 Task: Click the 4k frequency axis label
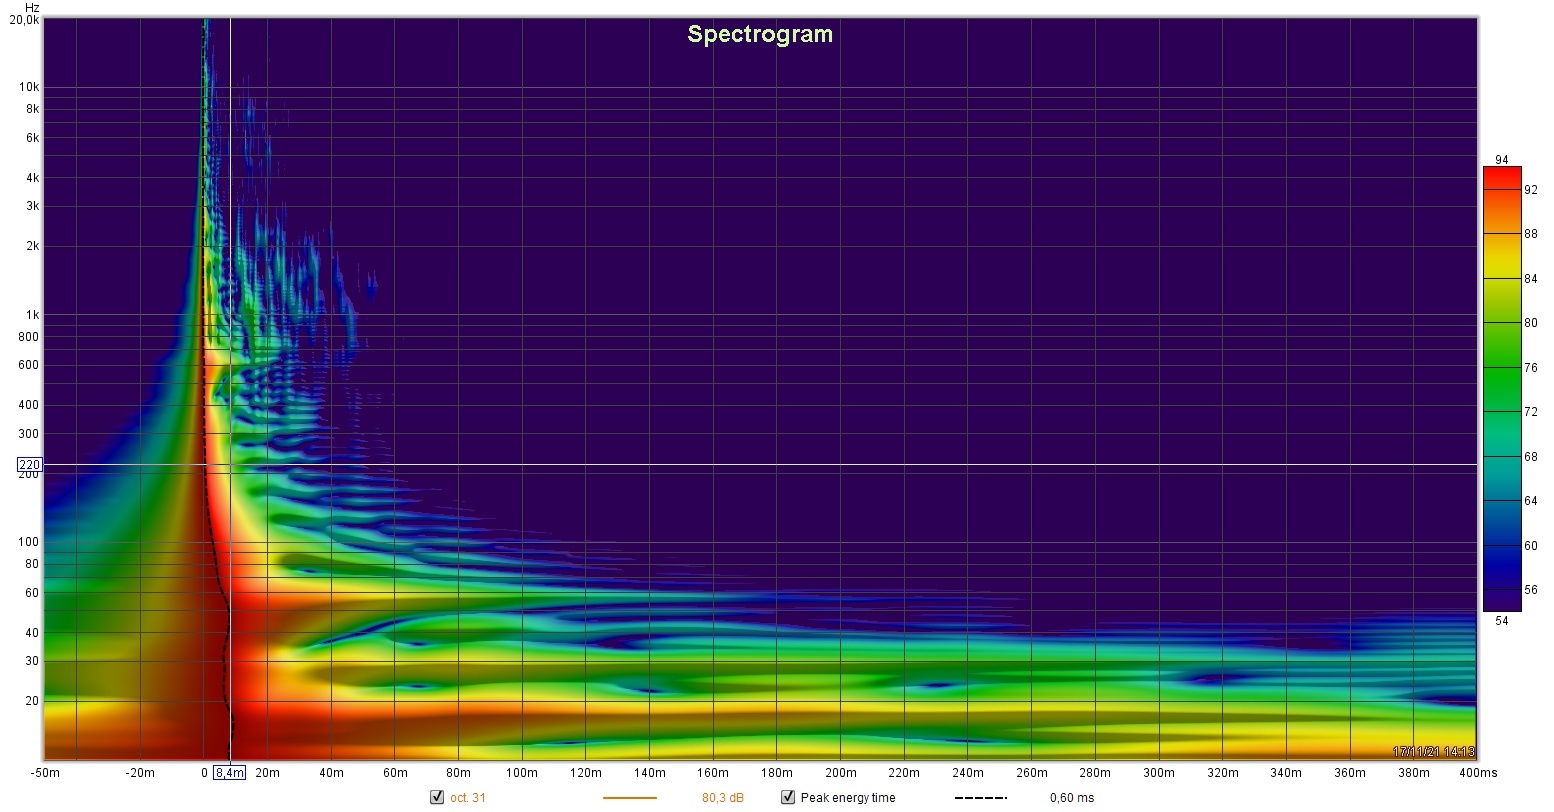[32, 178]
